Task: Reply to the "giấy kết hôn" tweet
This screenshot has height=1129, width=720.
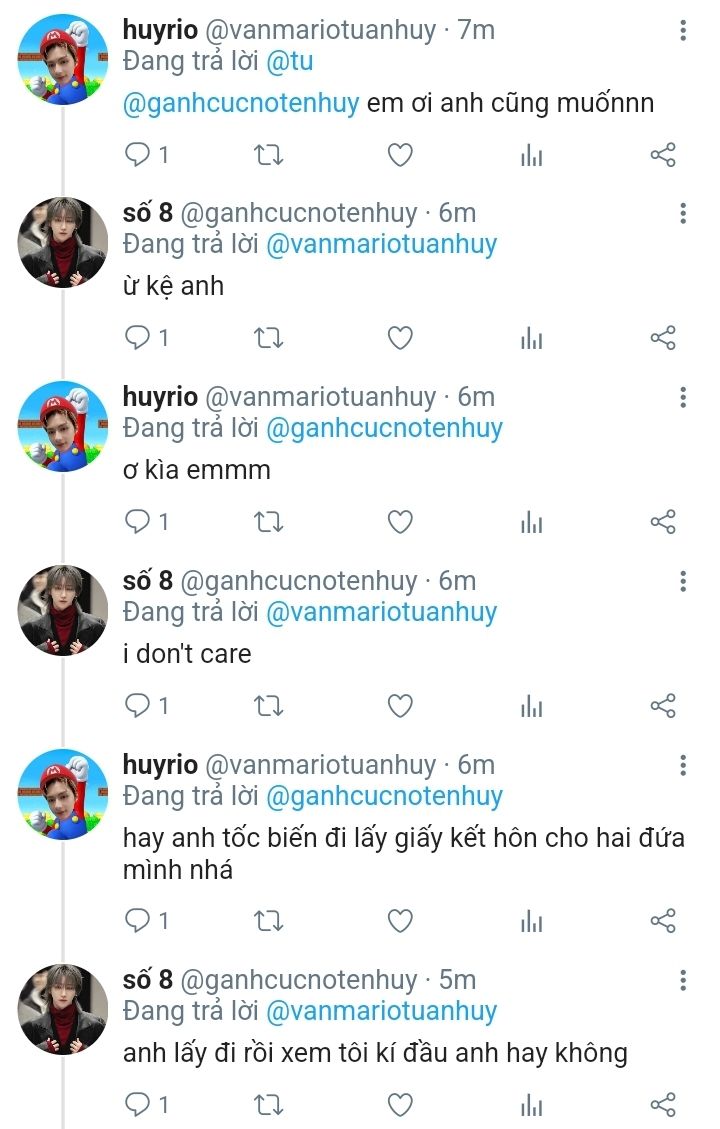Action: tap(137, 920)
